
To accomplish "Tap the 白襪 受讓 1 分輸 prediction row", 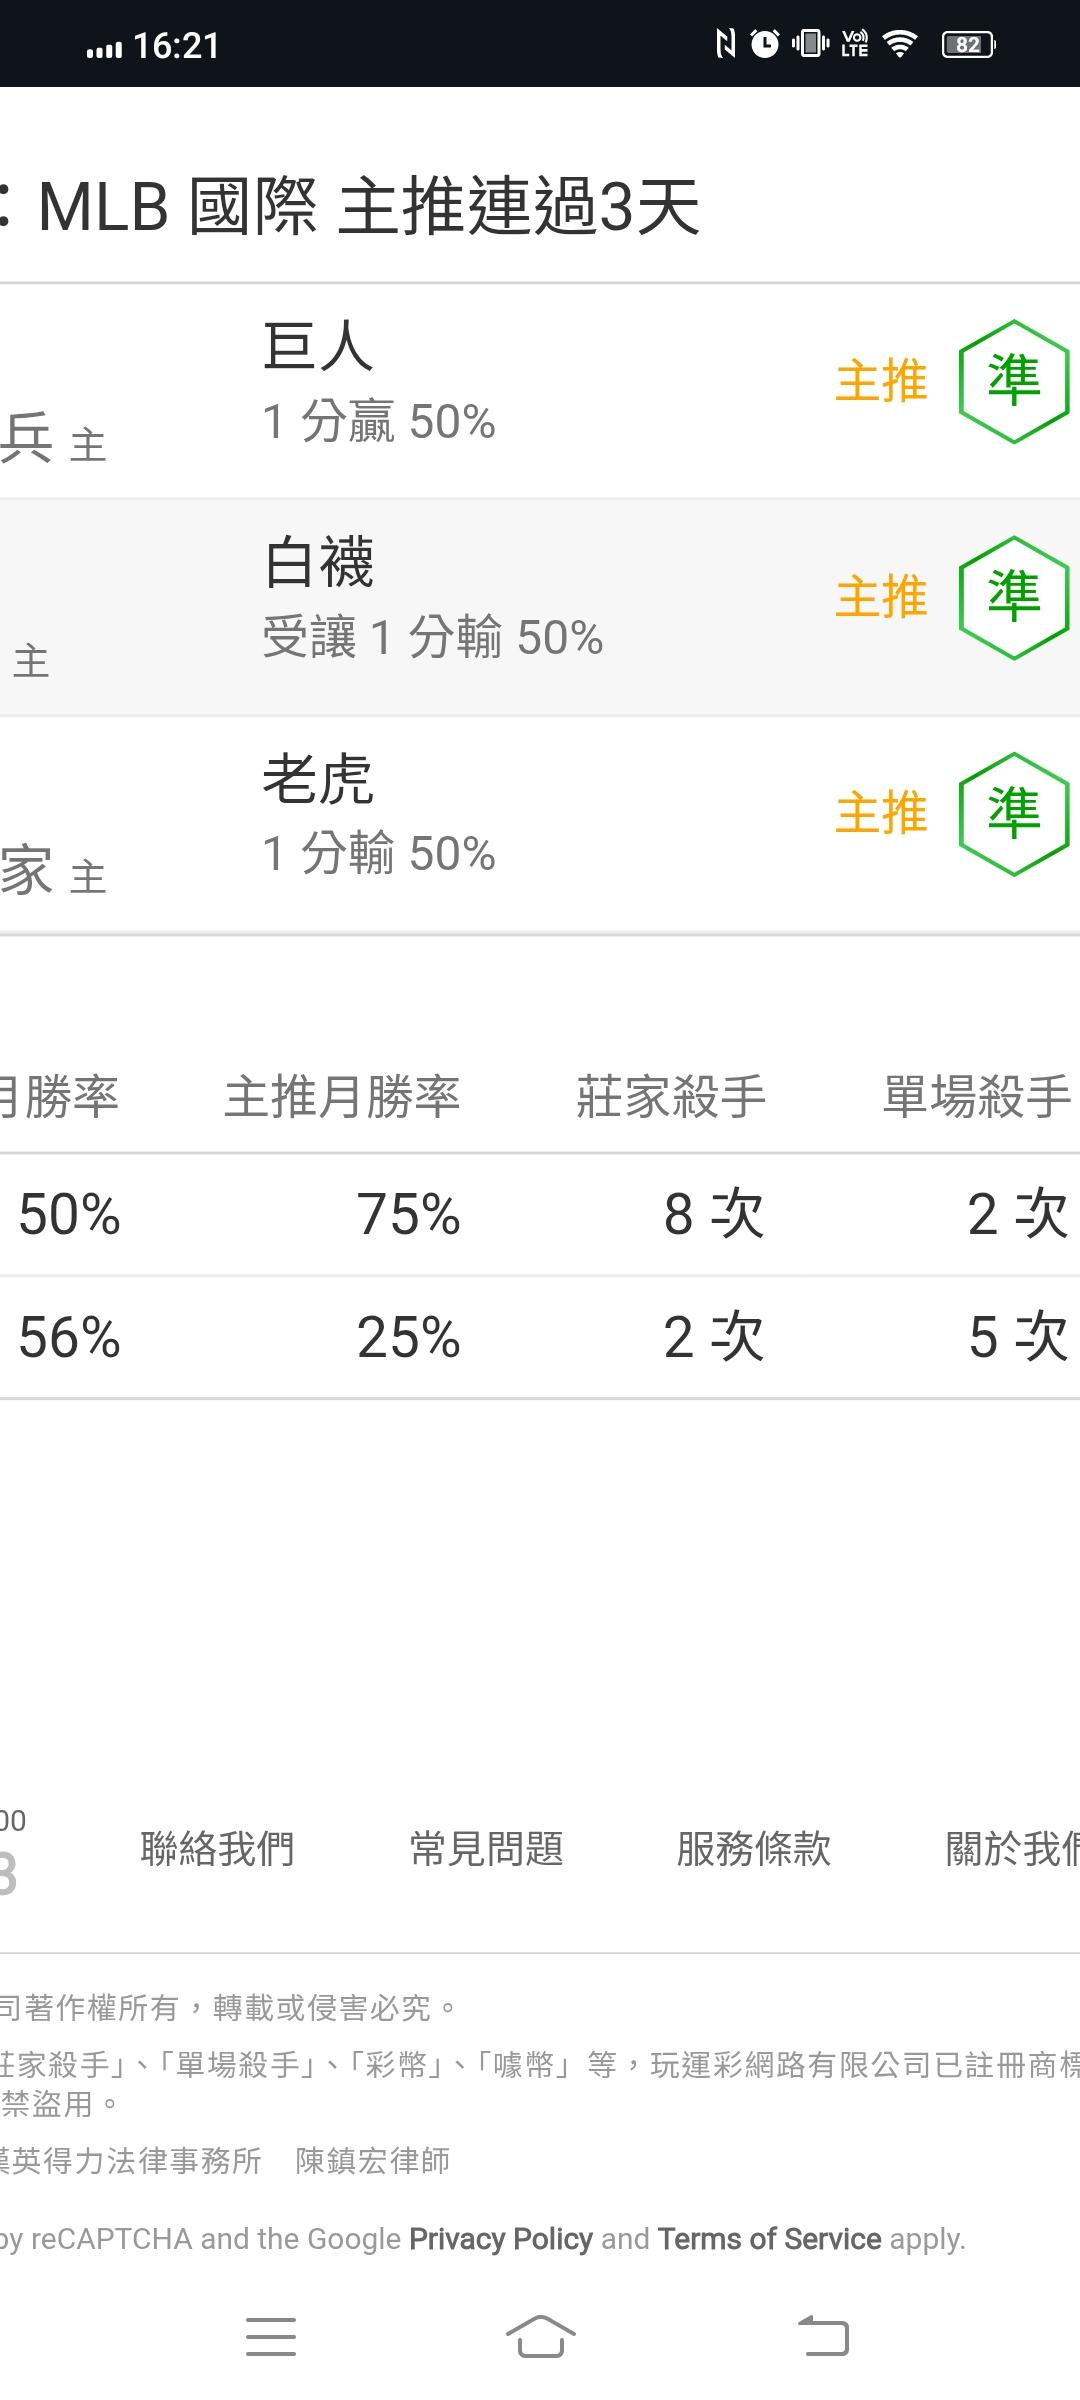I will pos(540,607).
